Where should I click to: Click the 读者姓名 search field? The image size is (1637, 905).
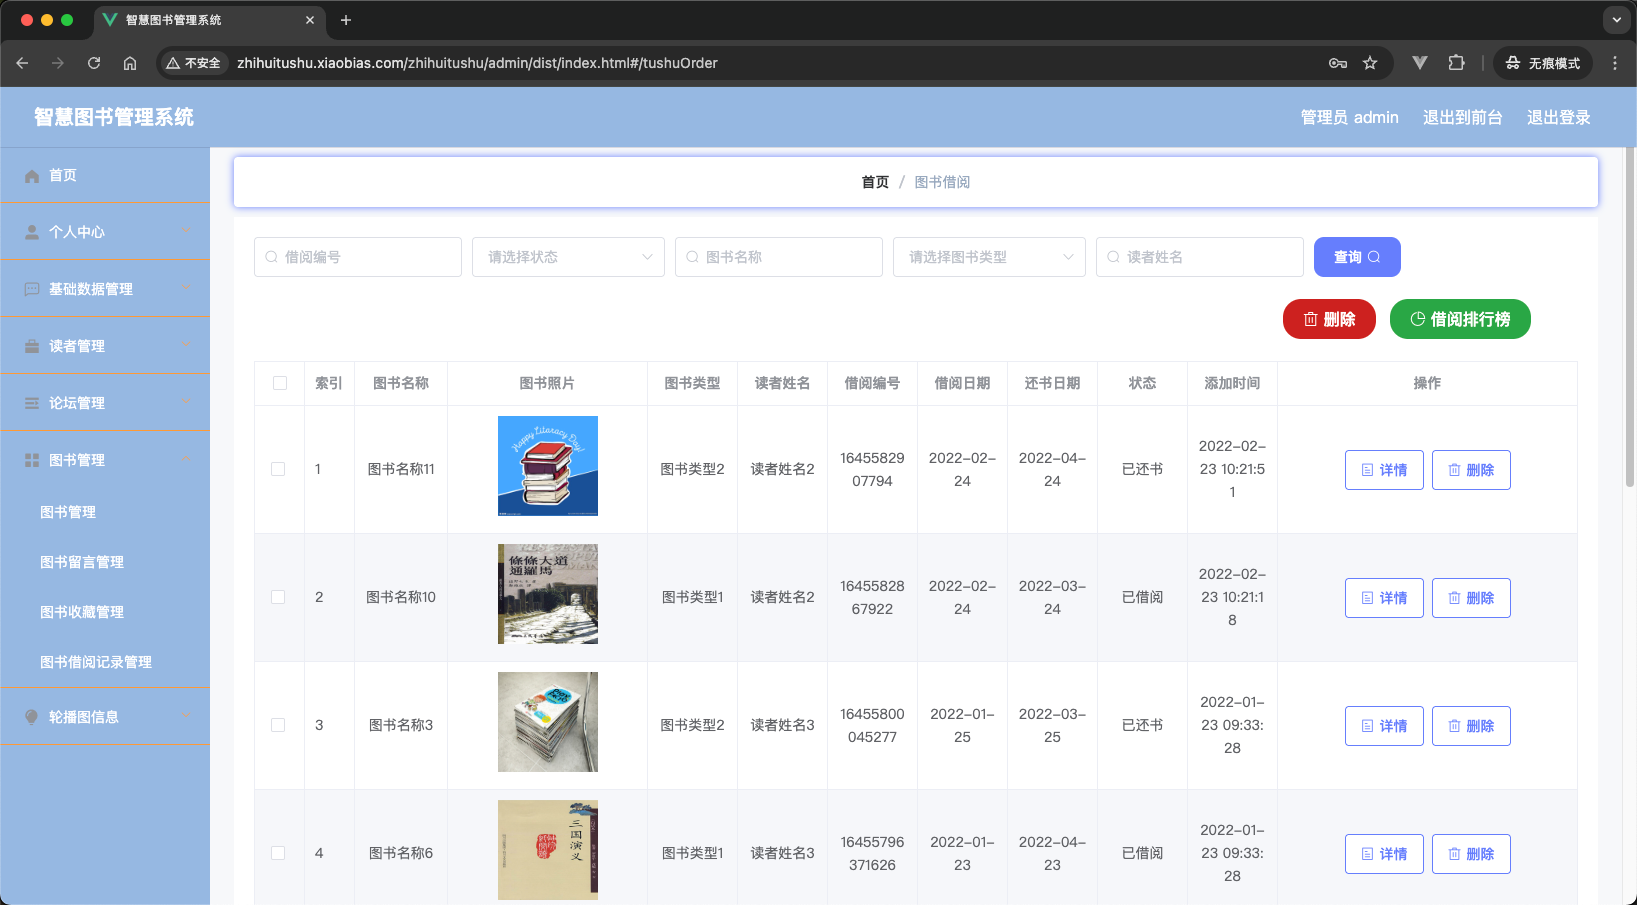pyautogui.click(x=1200, y=257)
